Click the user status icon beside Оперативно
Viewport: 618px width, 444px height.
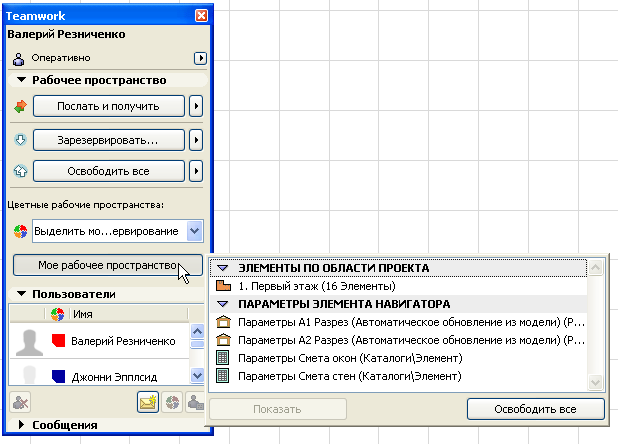[18, 59]
